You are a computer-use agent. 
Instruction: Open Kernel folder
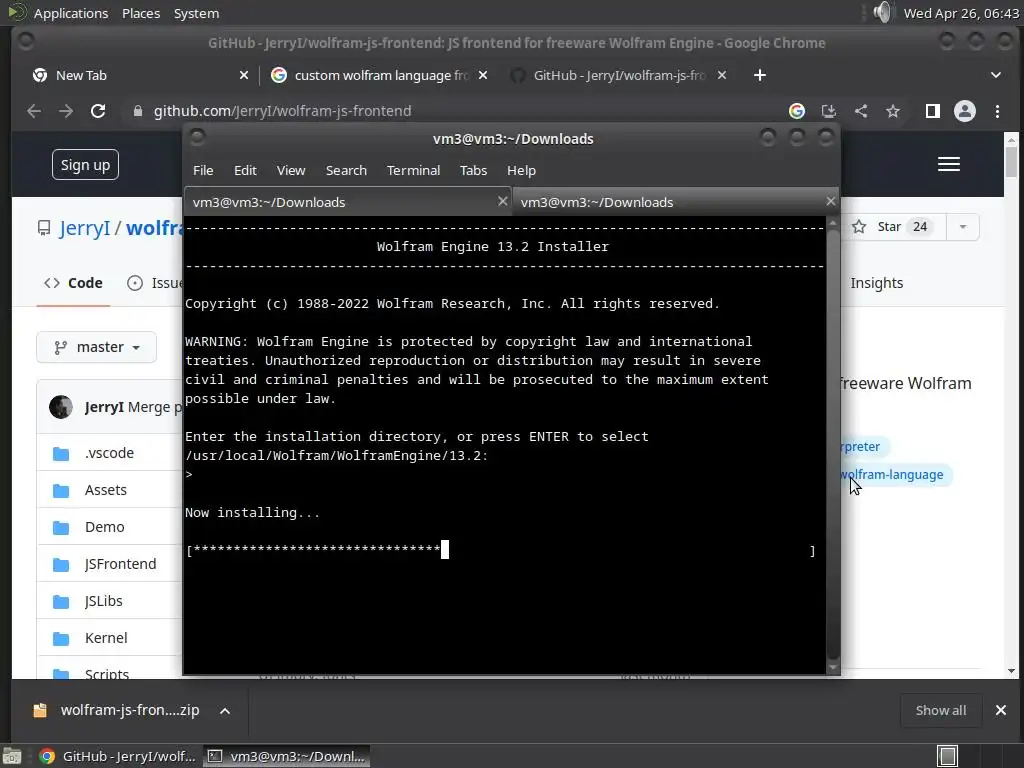coord(106,638)
